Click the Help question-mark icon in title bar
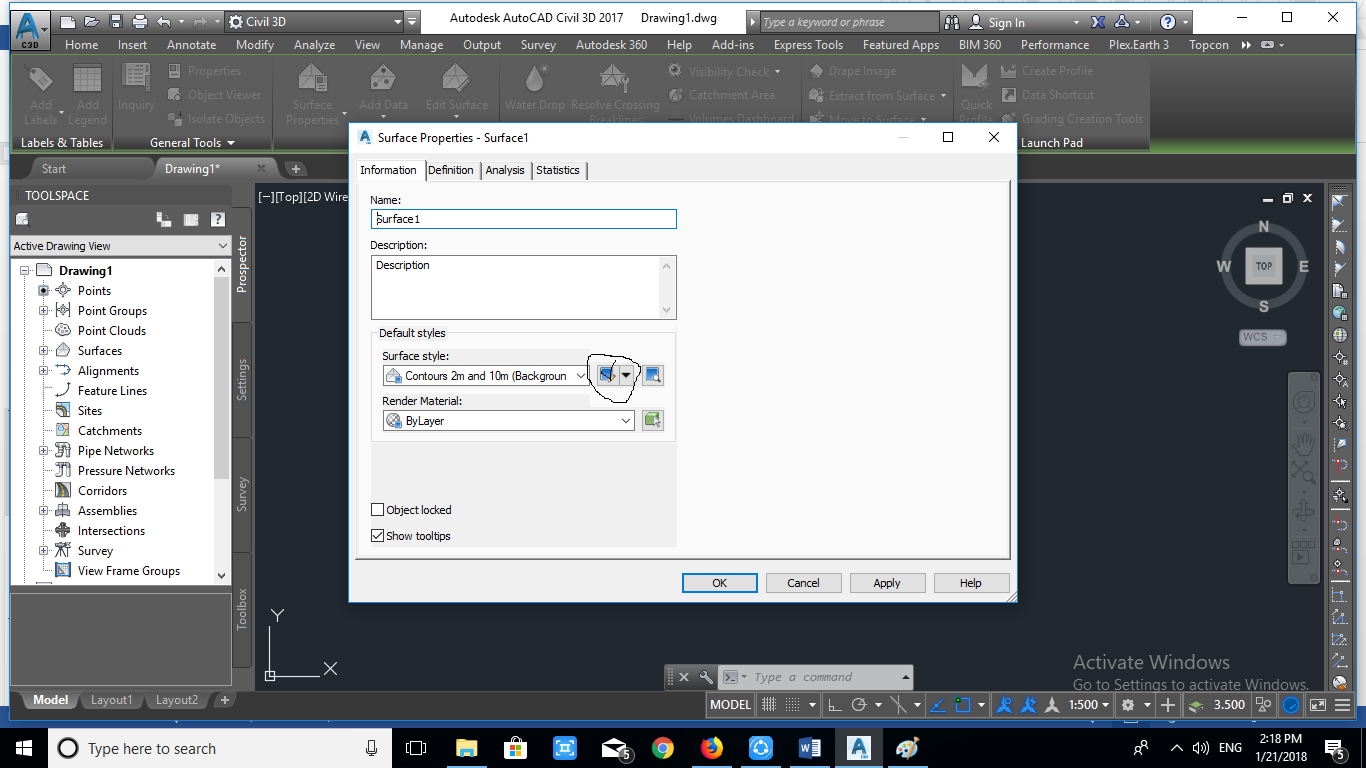Screen dimensions: 1366x768 point(1168,22)
